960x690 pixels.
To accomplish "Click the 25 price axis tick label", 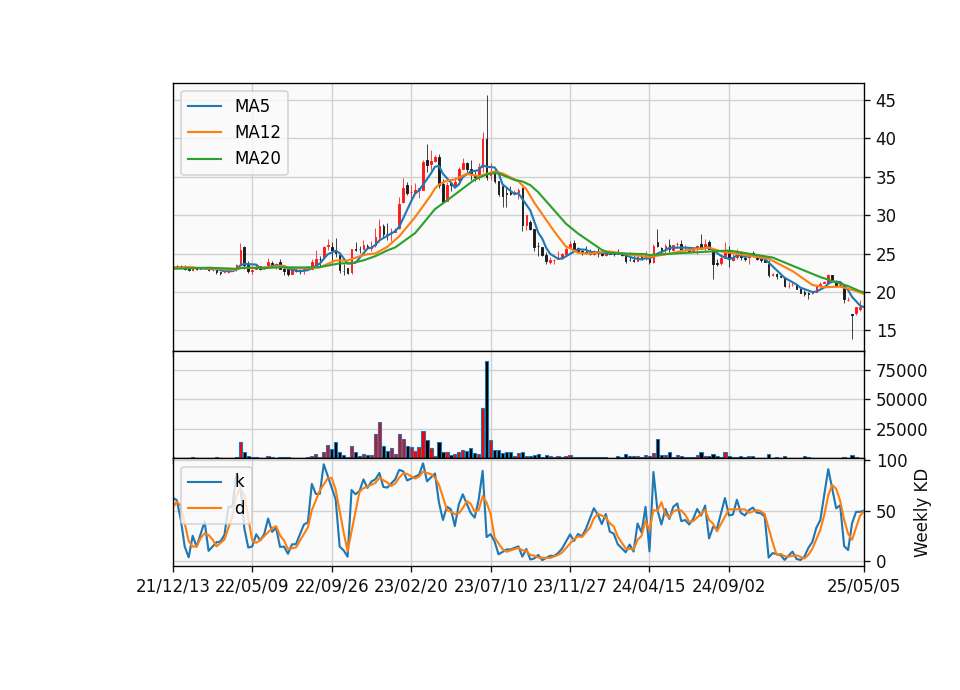I will (x=885, y=255).
